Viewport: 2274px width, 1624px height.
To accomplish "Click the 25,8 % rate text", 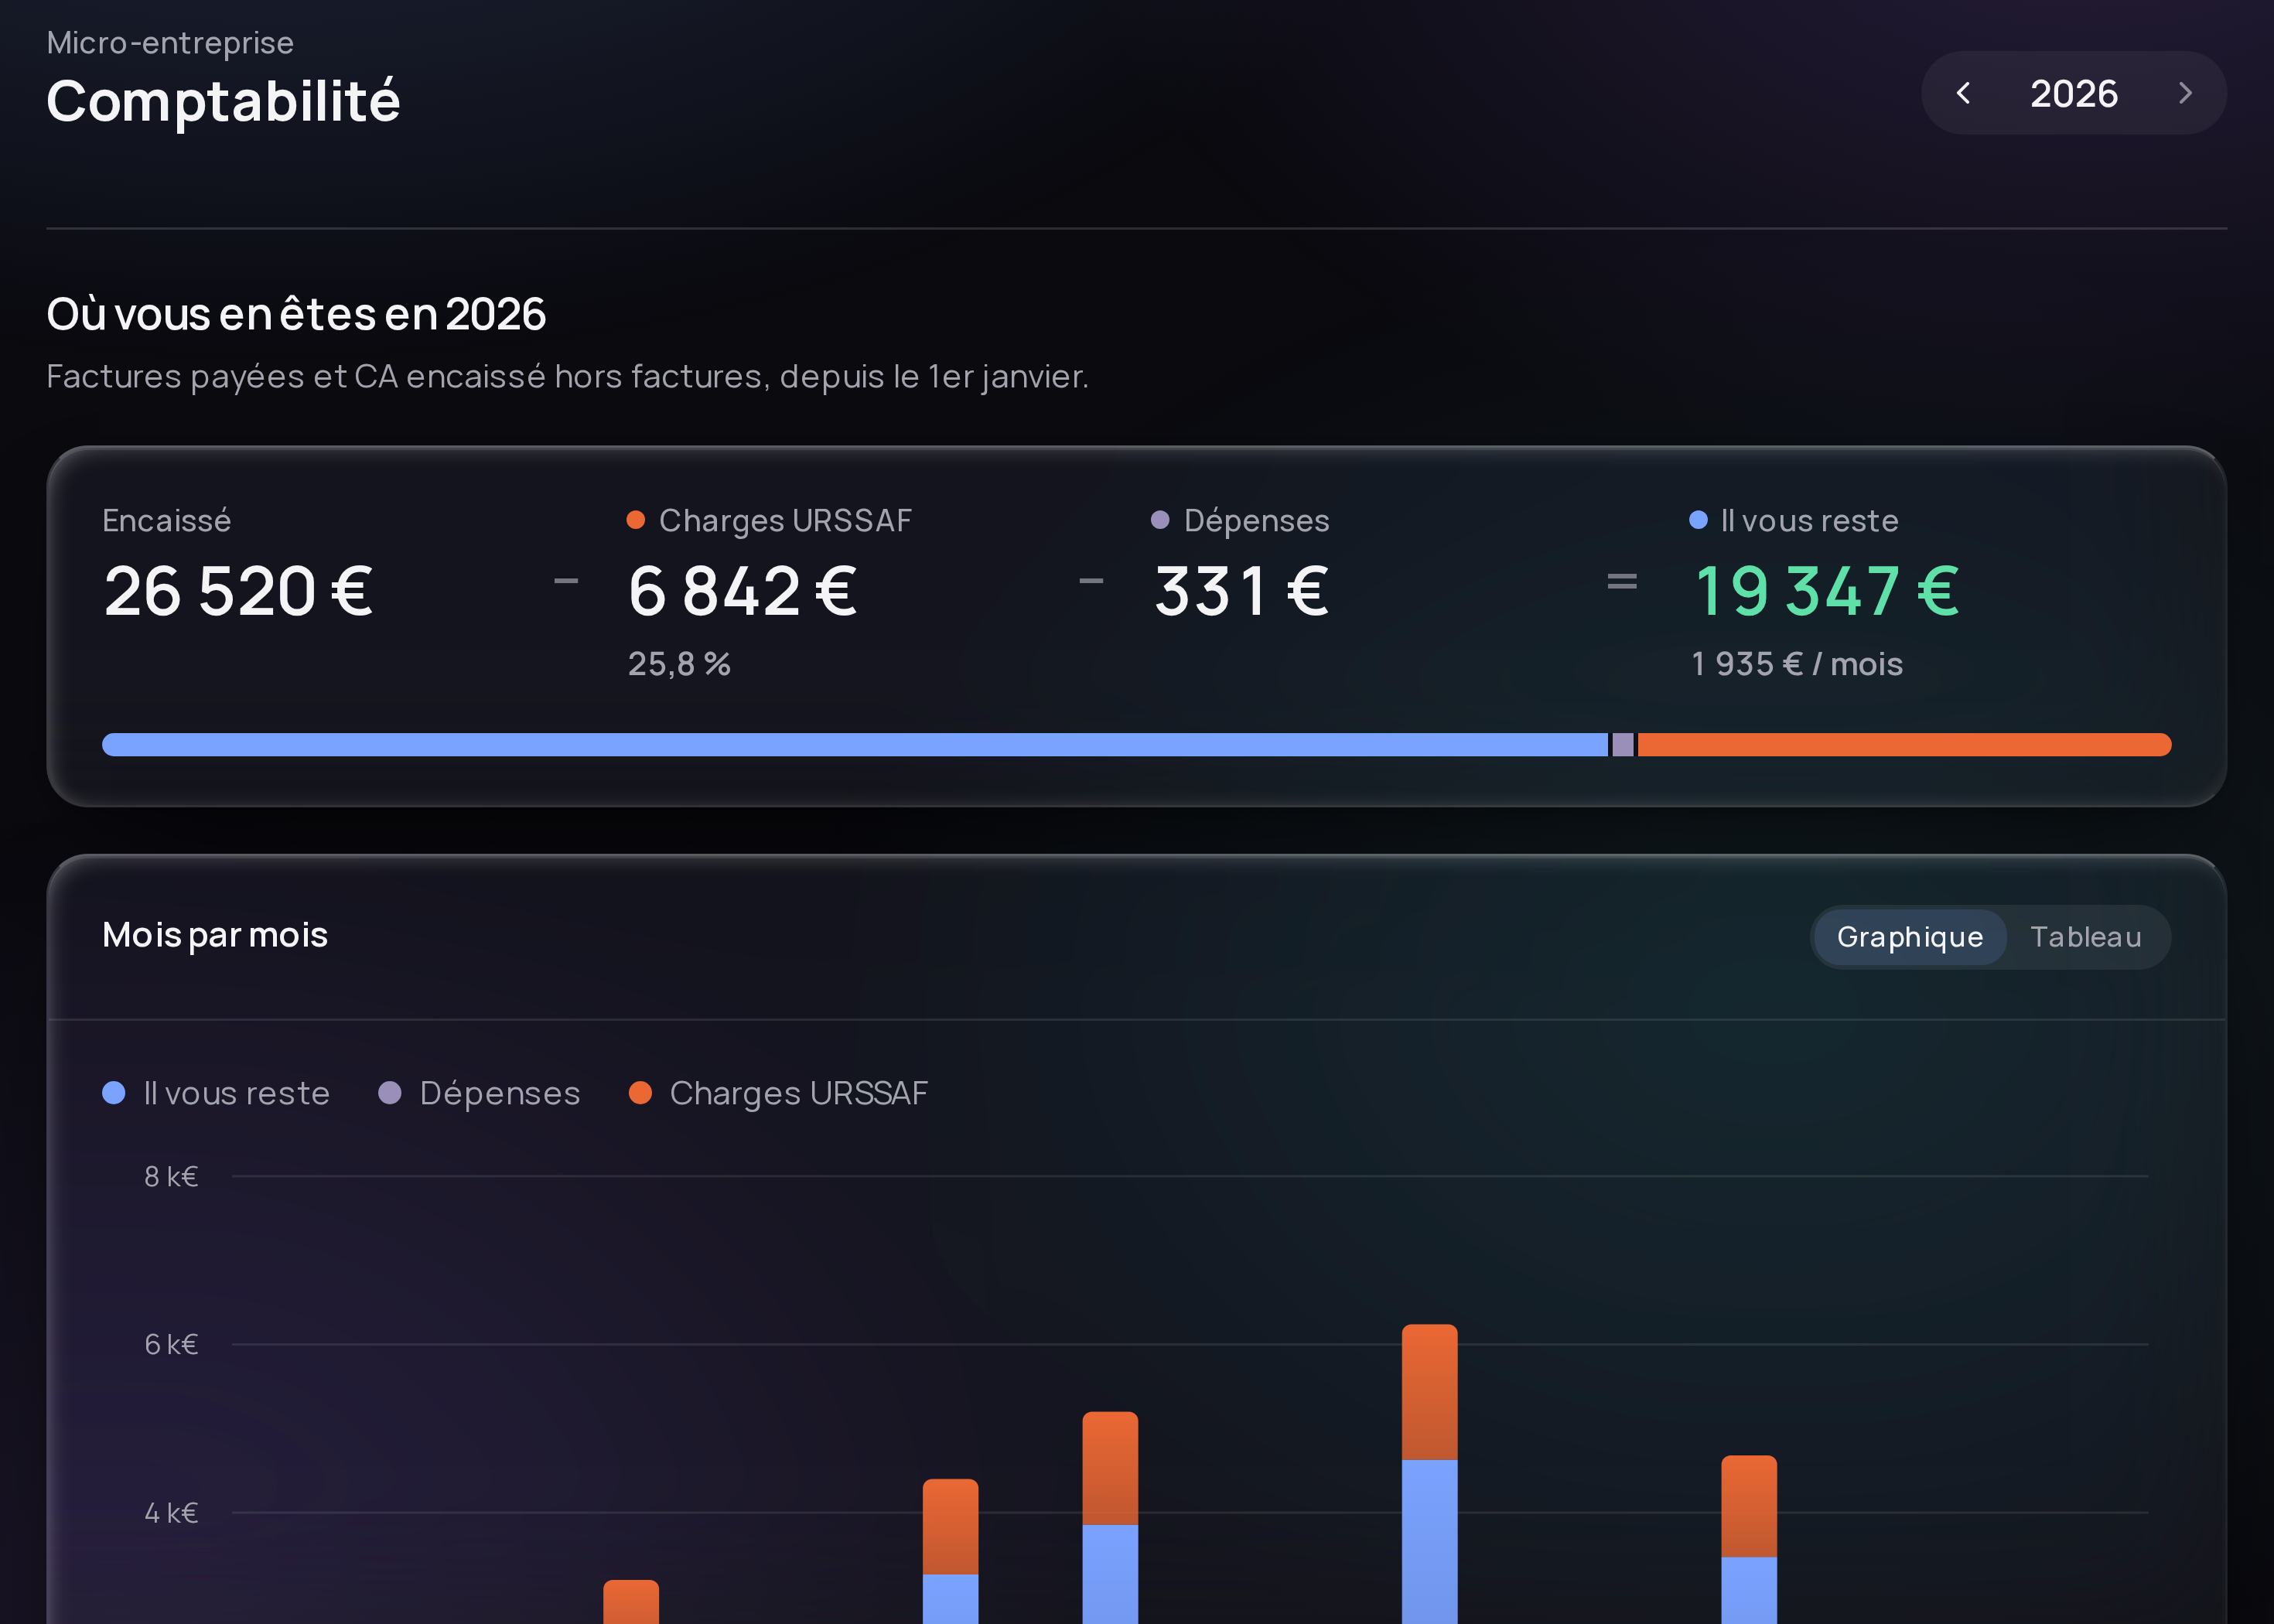I will click(x=679, y=664).
